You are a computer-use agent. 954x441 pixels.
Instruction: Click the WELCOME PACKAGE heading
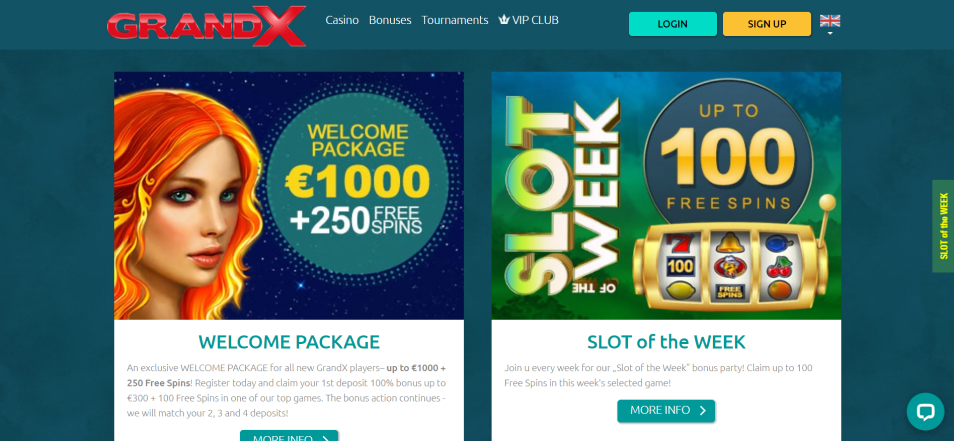point(289,342)
